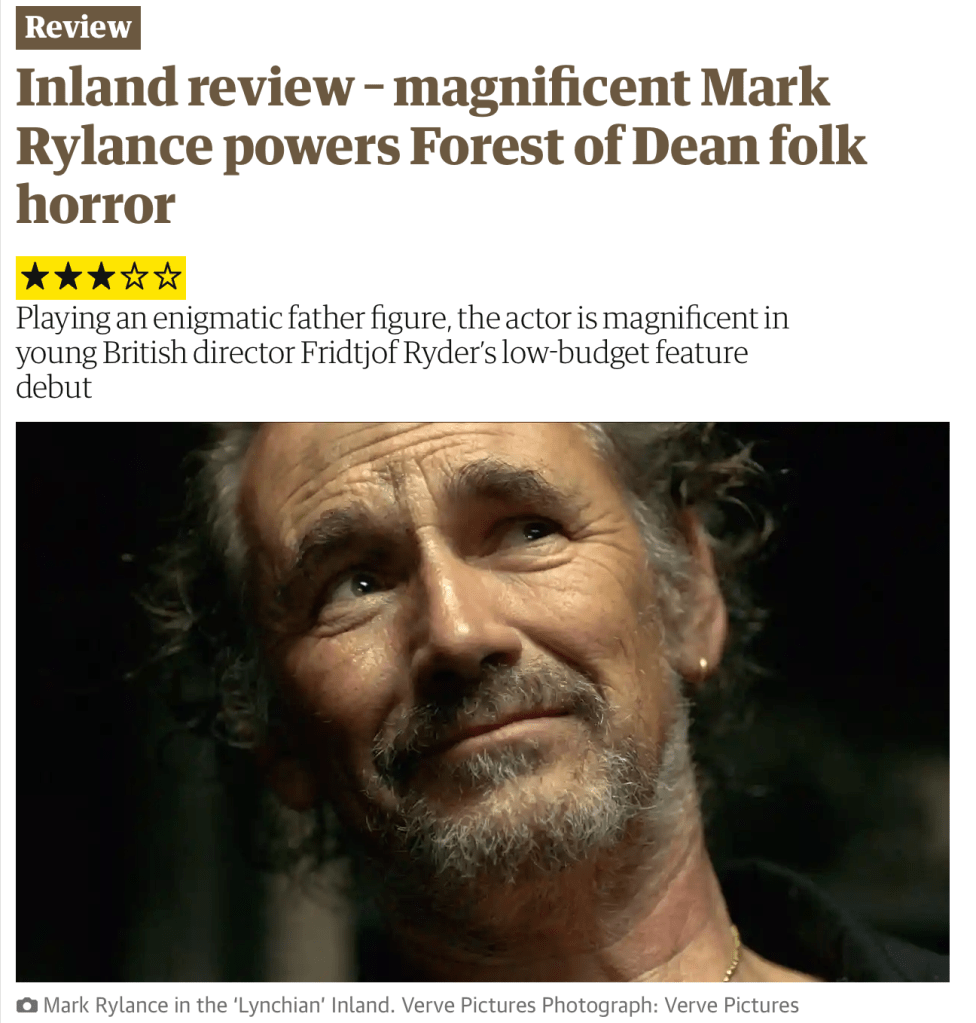
Task: Click the 'Rylance powers Forest of Dean' headline line
Action: 441,147
